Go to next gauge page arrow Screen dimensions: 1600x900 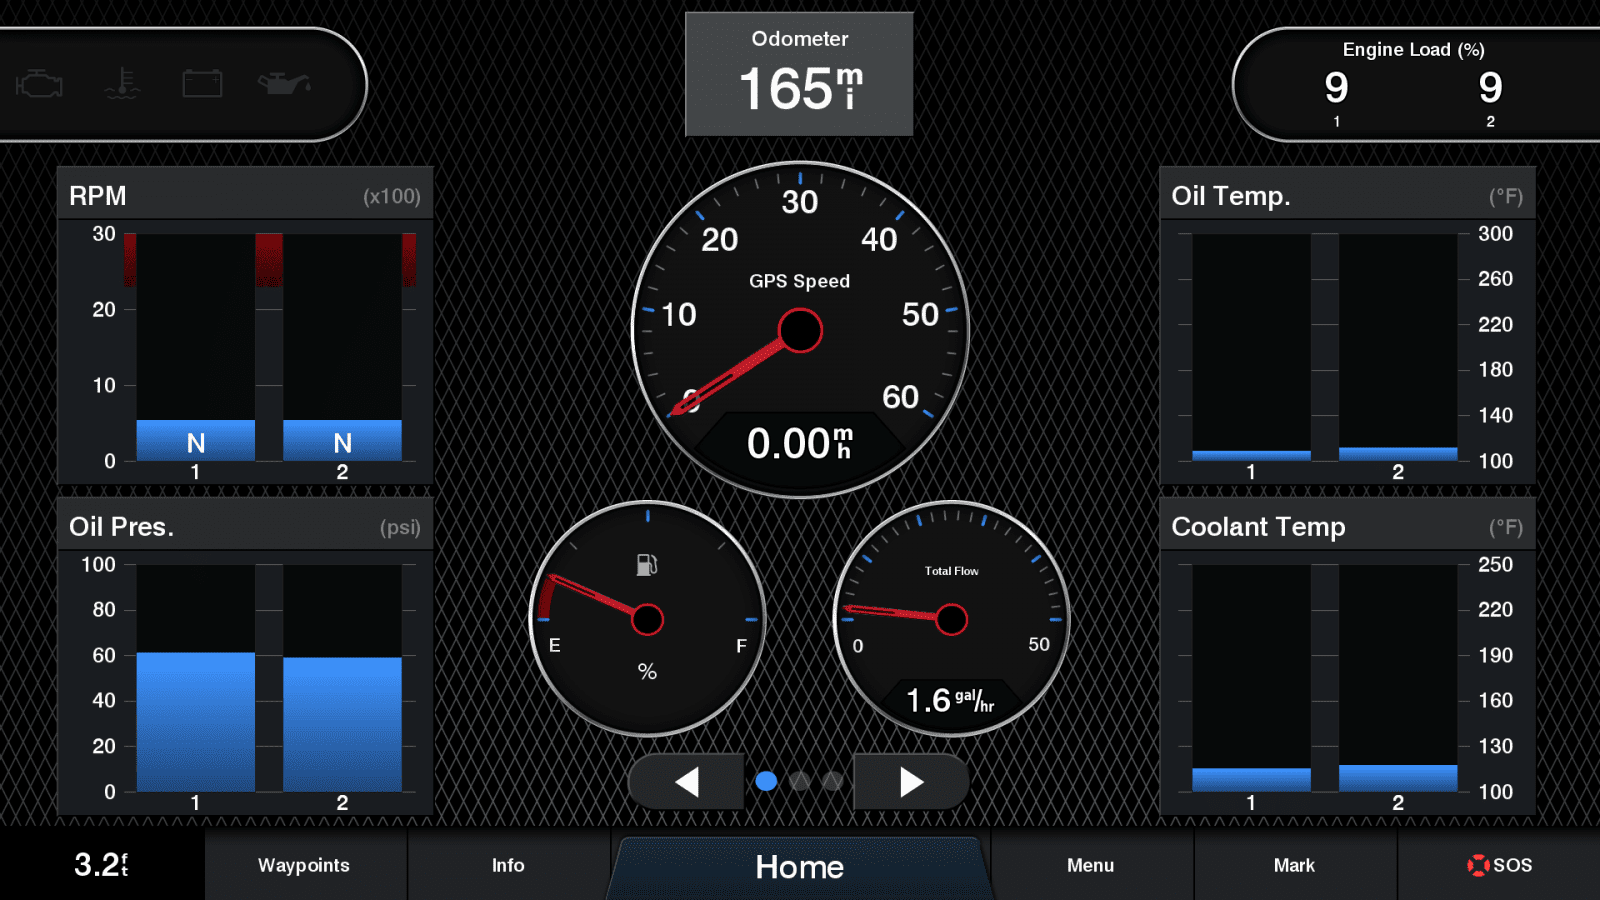click(x=911, y=782)
